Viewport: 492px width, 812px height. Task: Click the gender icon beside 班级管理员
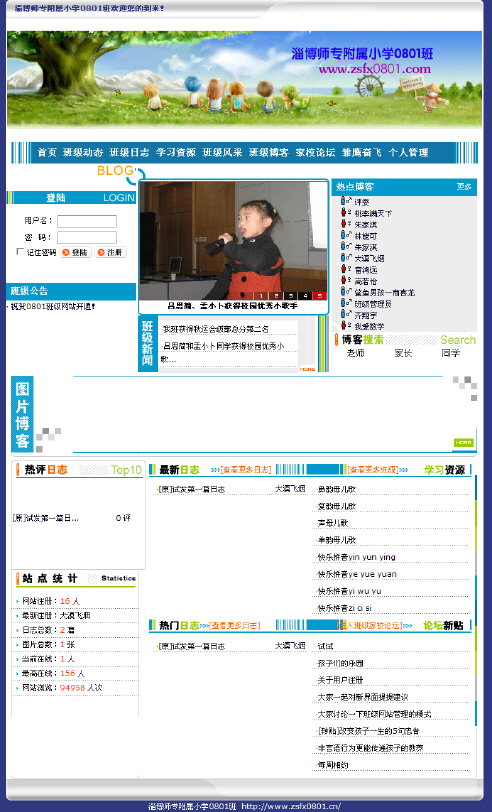click(x=346, y=303)
